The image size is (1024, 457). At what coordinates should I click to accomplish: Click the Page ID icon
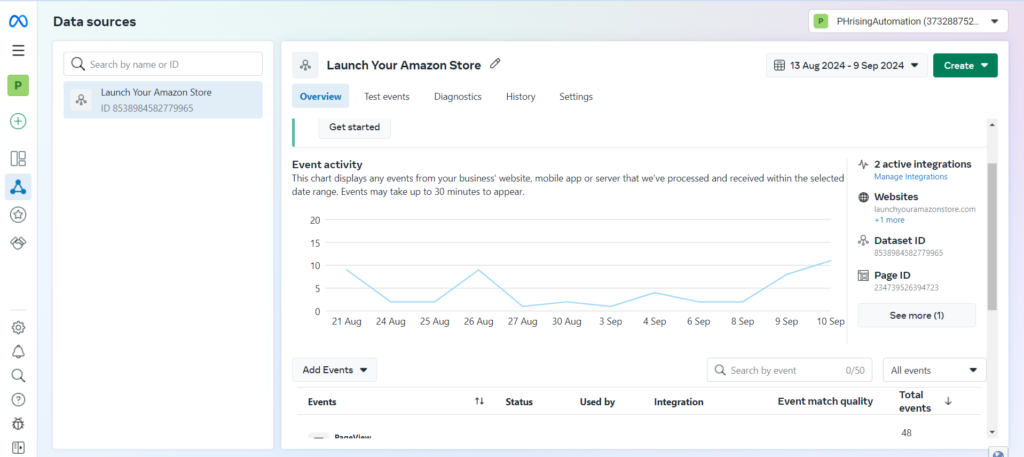[x=863, y=276]
